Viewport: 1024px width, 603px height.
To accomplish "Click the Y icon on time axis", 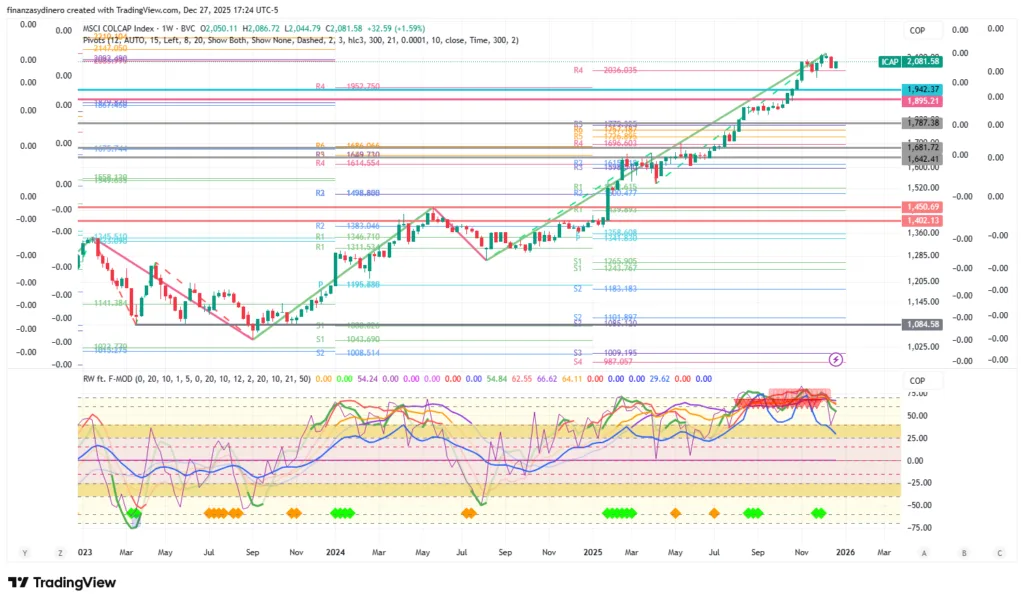I will coord(25,552).
